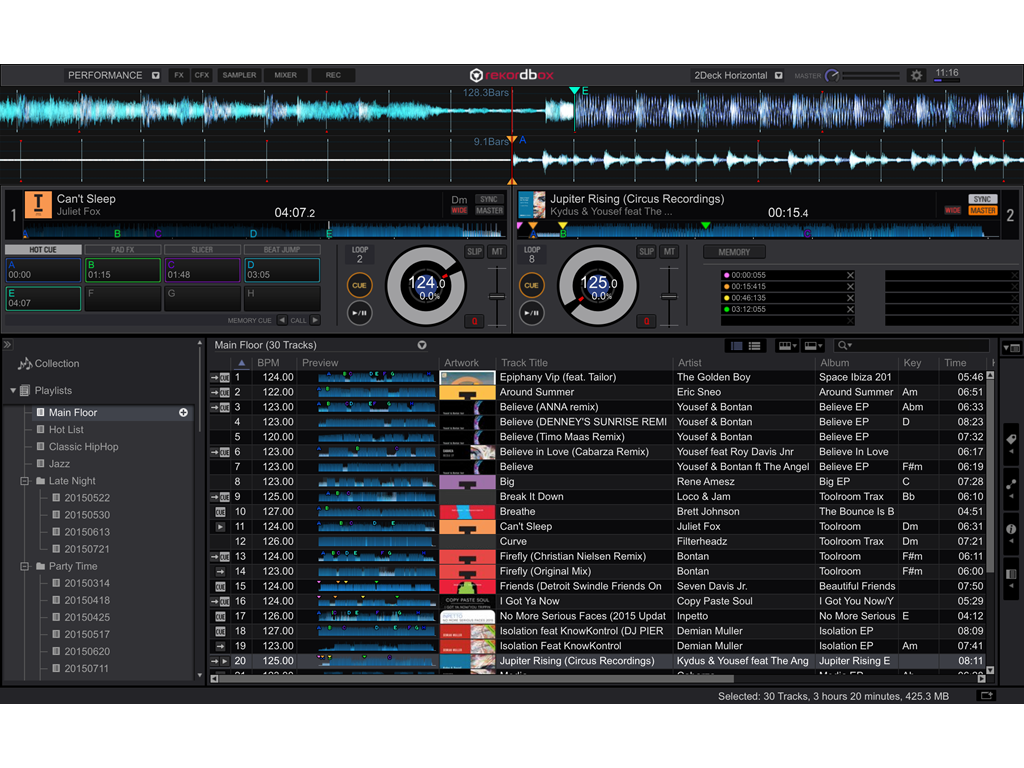The height and width of the screenshot is (768, 1024).
Task: Open the info icon in right sidebar
Action: click(x=1011, y=529)
